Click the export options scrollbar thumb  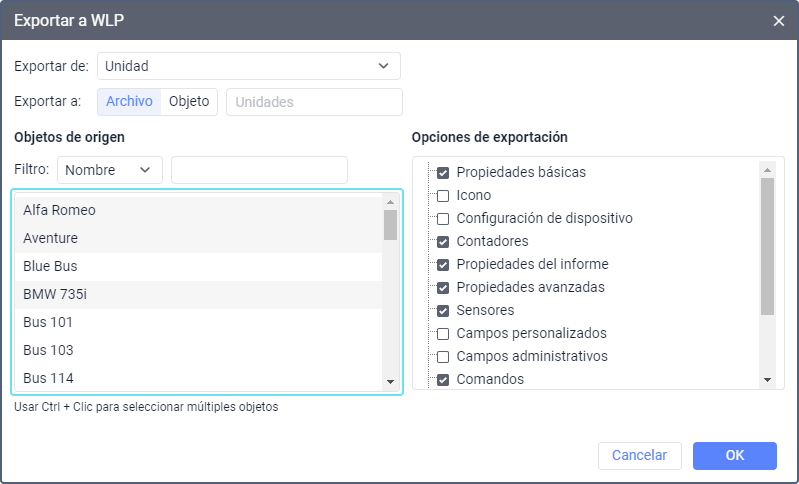[x=767, y=245]
